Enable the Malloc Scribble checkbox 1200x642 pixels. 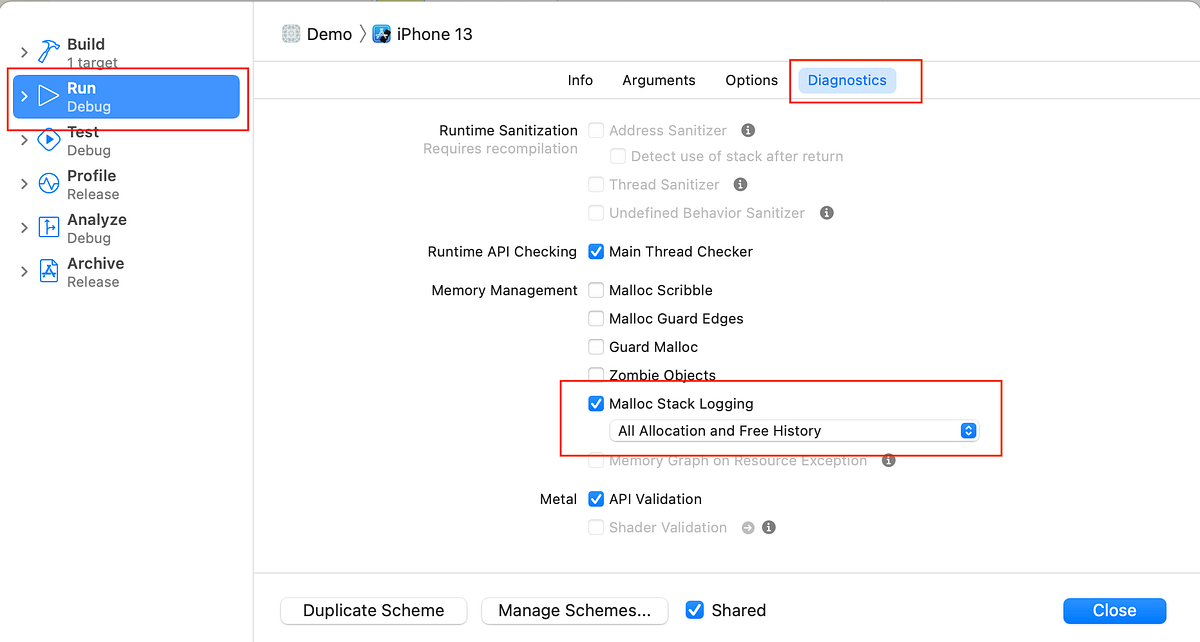(596, 290)
